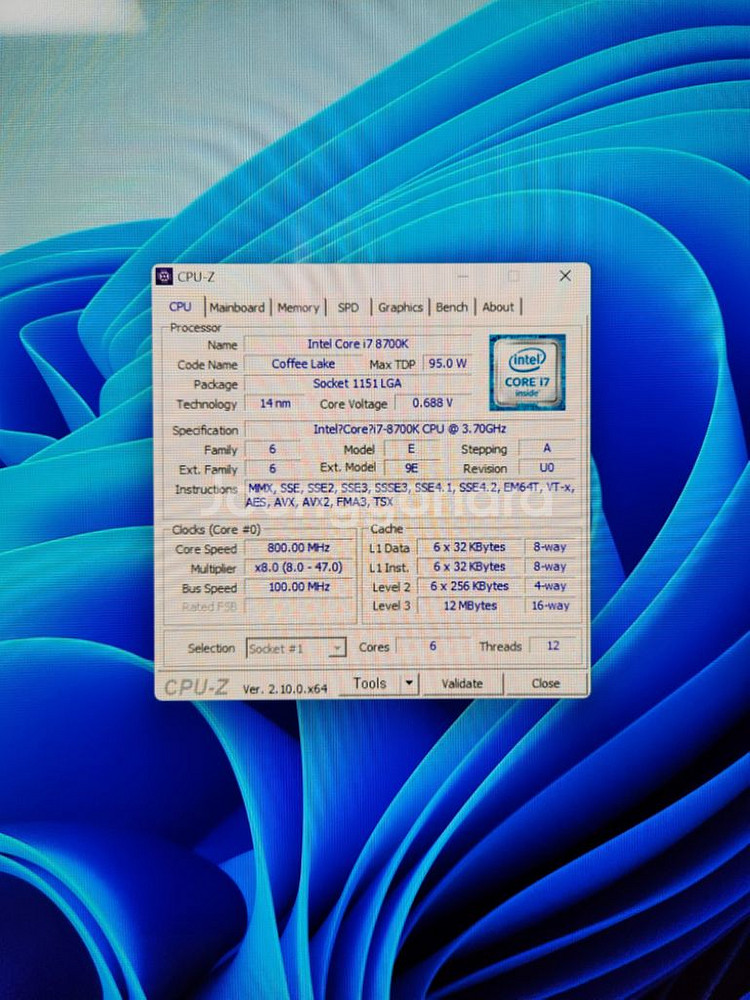Click the Cores value 6
Image resolution: width=750 pixels, height=1000 pixels.
coord(432,646)
